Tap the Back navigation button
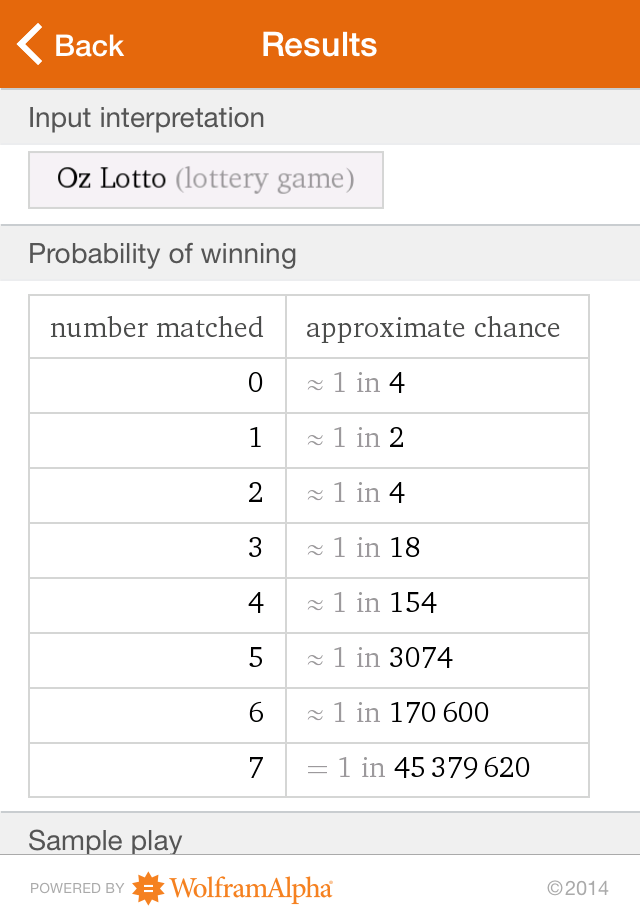Viewport: 640px width, 920px height. coord(70,44)
